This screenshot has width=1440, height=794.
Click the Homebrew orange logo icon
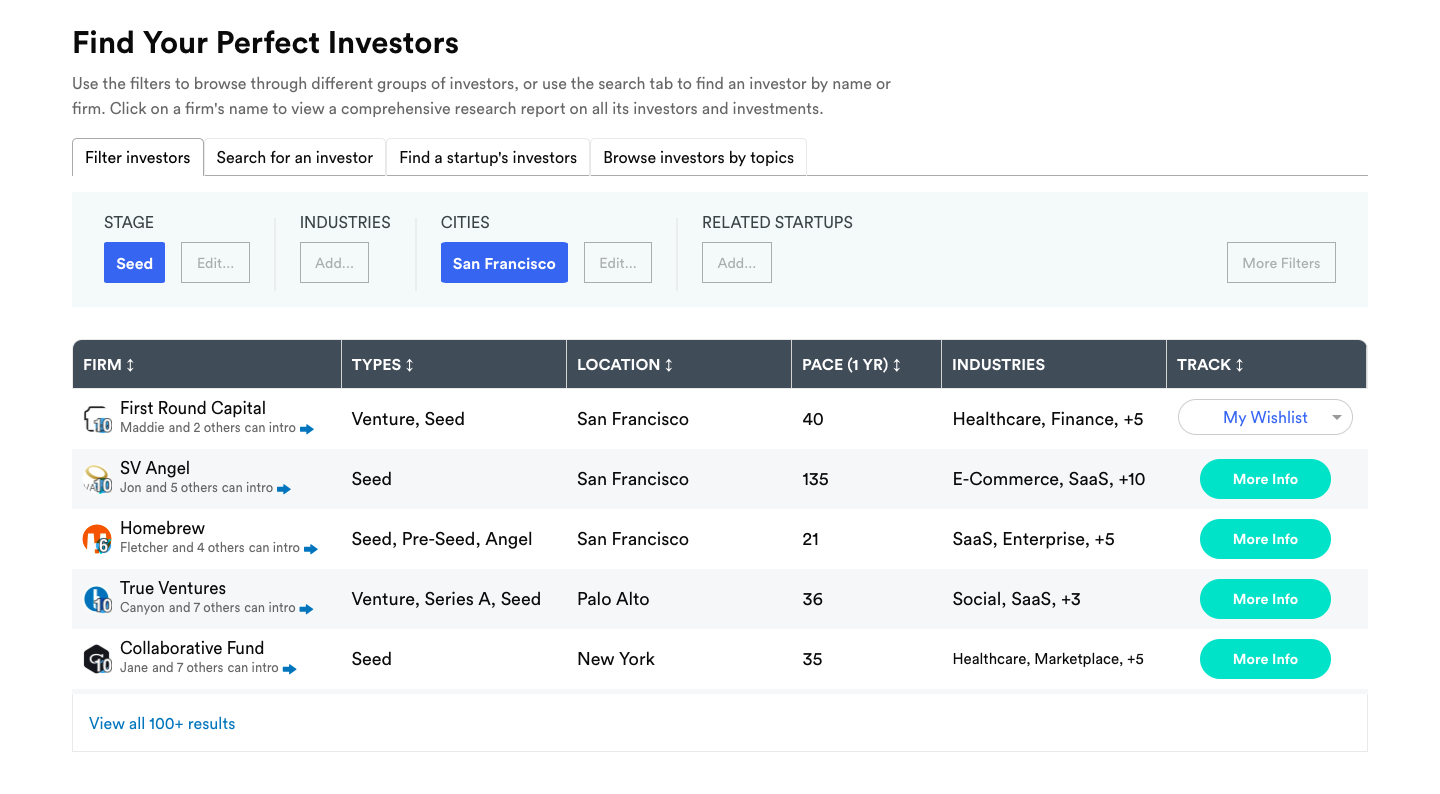(96, 539)
